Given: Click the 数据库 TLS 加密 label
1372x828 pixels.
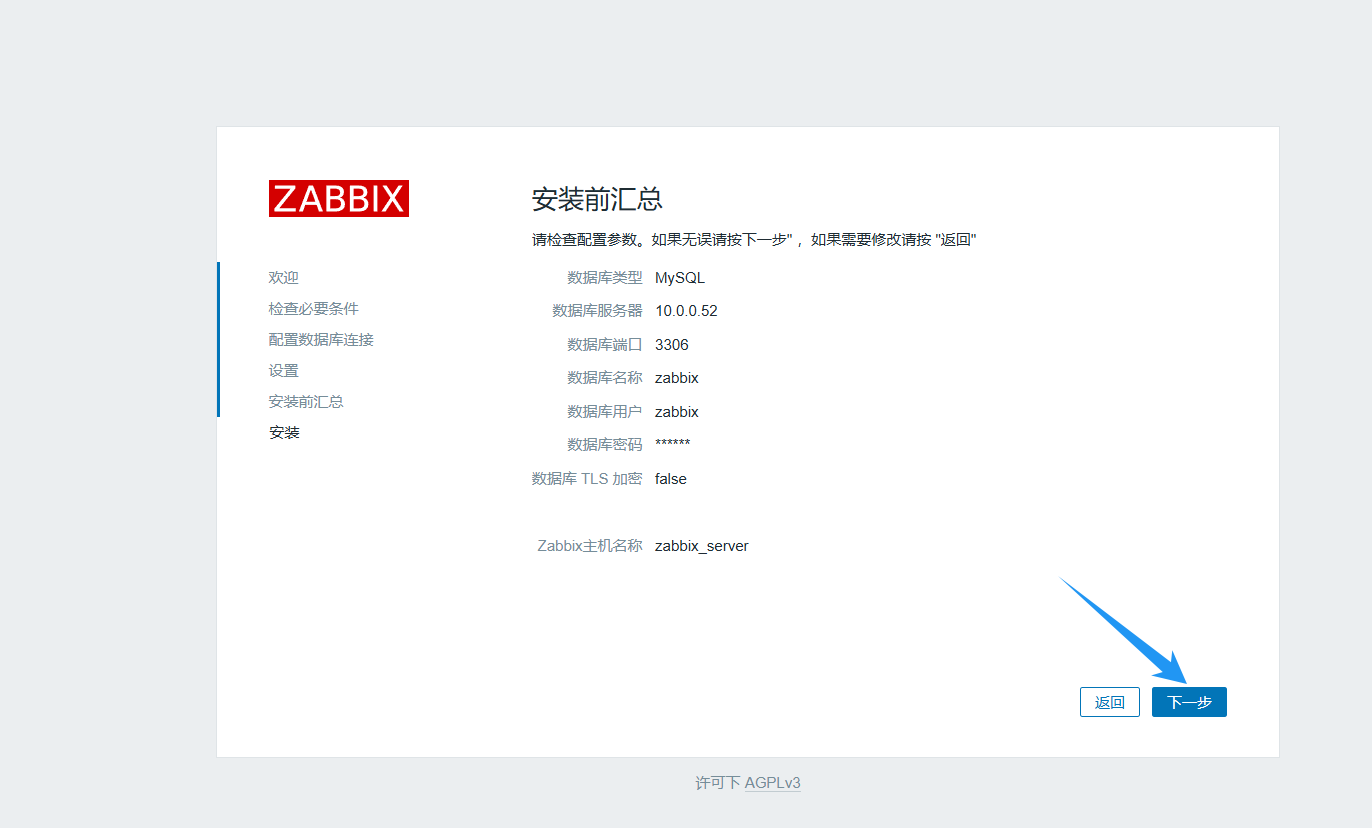Looking at the screenshot, I should click(587, 479).
